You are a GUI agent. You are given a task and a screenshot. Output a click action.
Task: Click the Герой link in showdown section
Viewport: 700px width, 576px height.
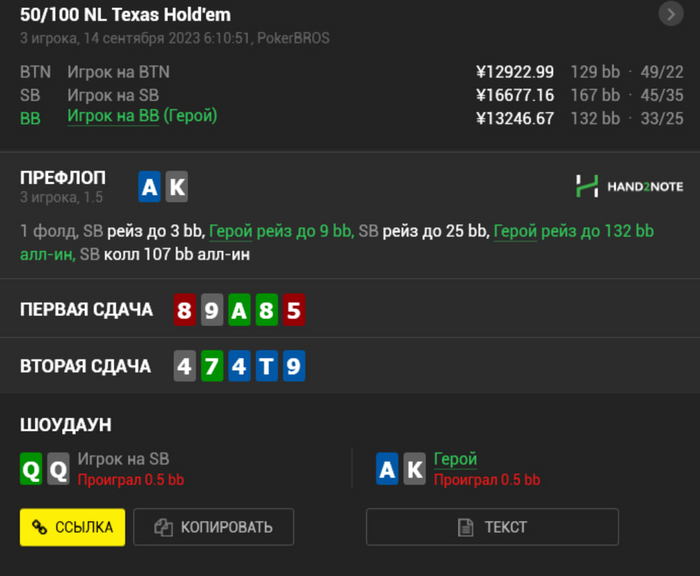click(x=455, y=459)
